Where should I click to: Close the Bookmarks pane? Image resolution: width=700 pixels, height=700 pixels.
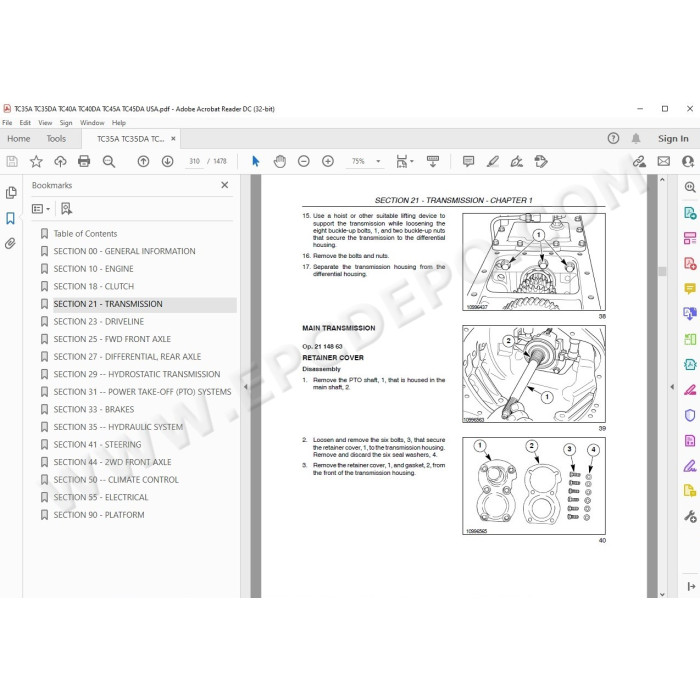[225, 185]
